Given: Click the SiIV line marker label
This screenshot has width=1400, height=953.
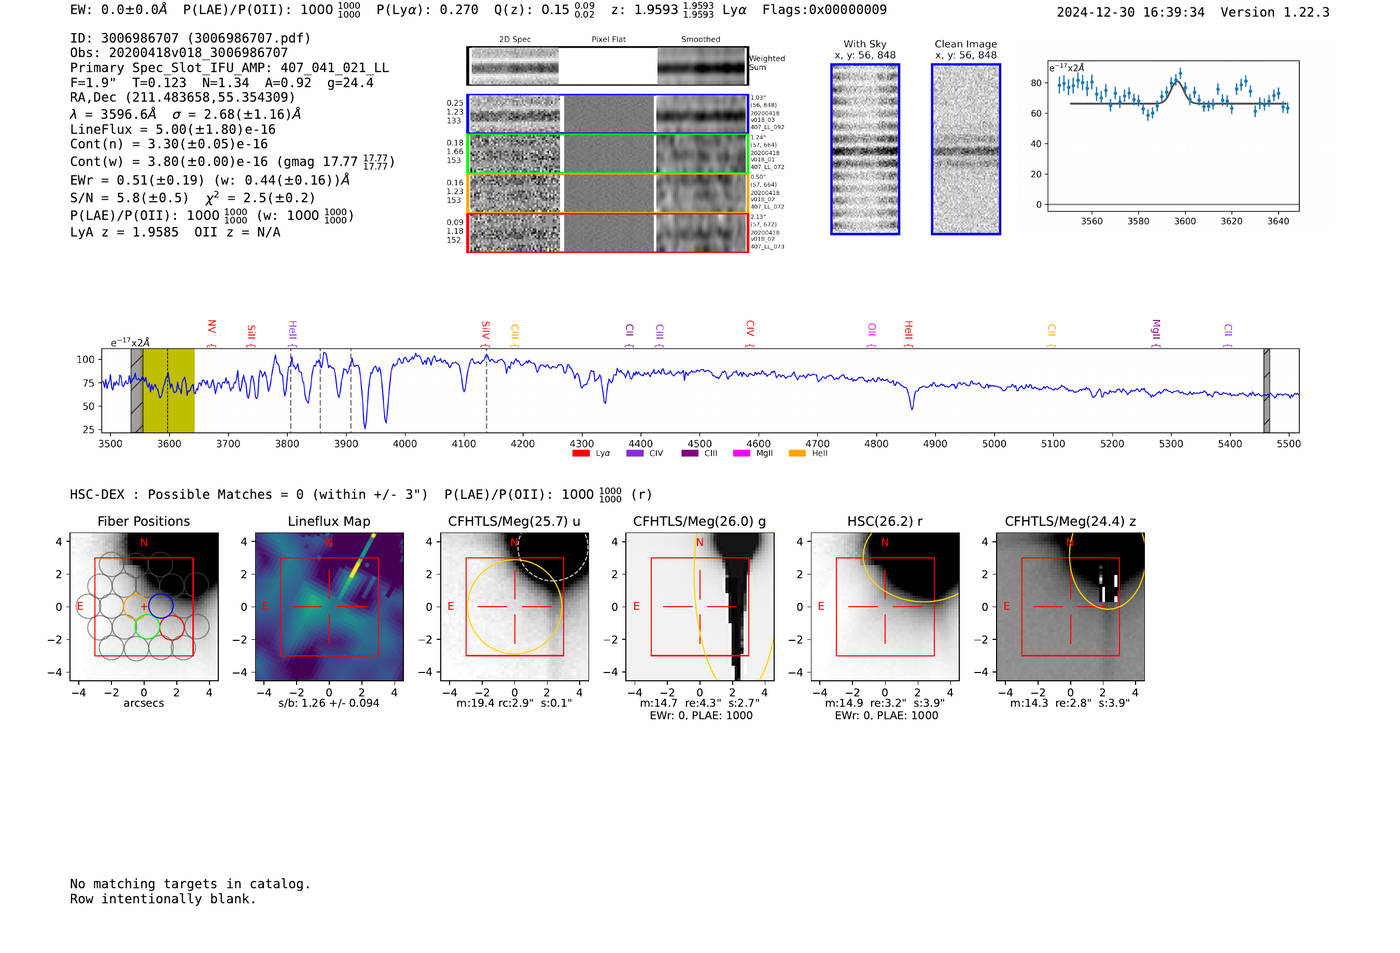Looking at the screenshot, I should click(x=486, y=329).
